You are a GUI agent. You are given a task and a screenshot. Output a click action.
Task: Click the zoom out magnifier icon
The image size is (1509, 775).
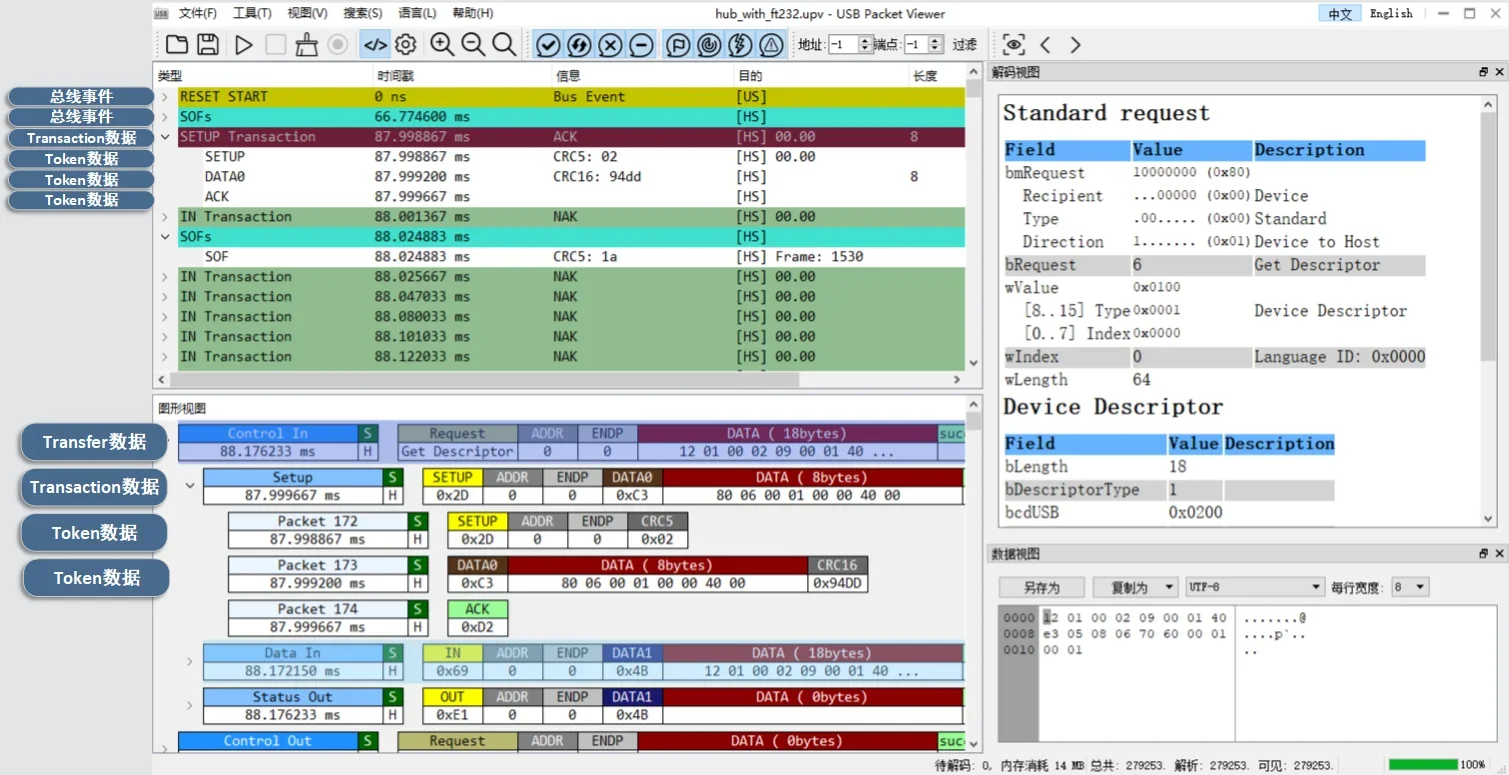473,44
